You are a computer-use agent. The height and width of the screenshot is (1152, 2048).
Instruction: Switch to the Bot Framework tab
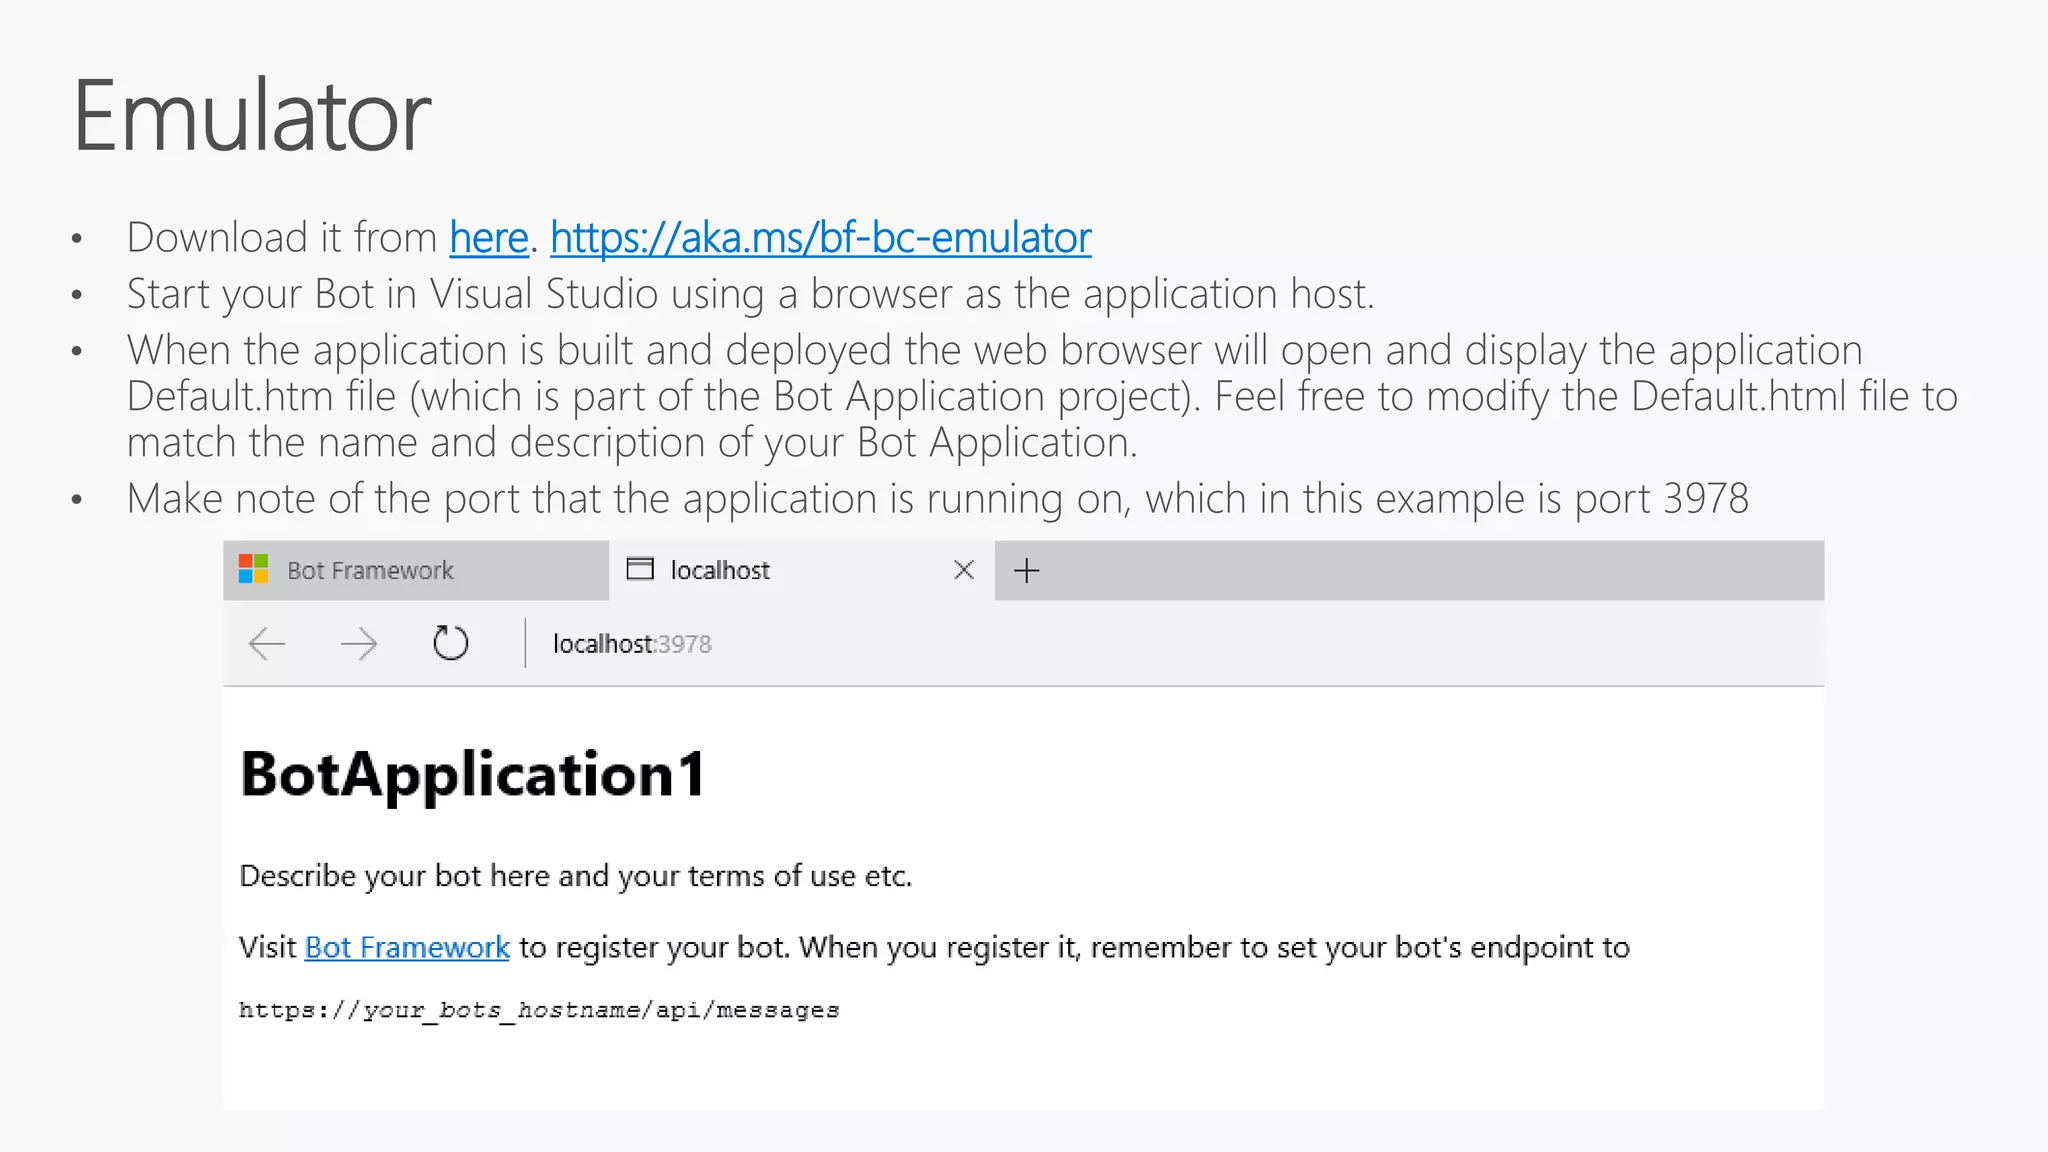pos(416,571)
